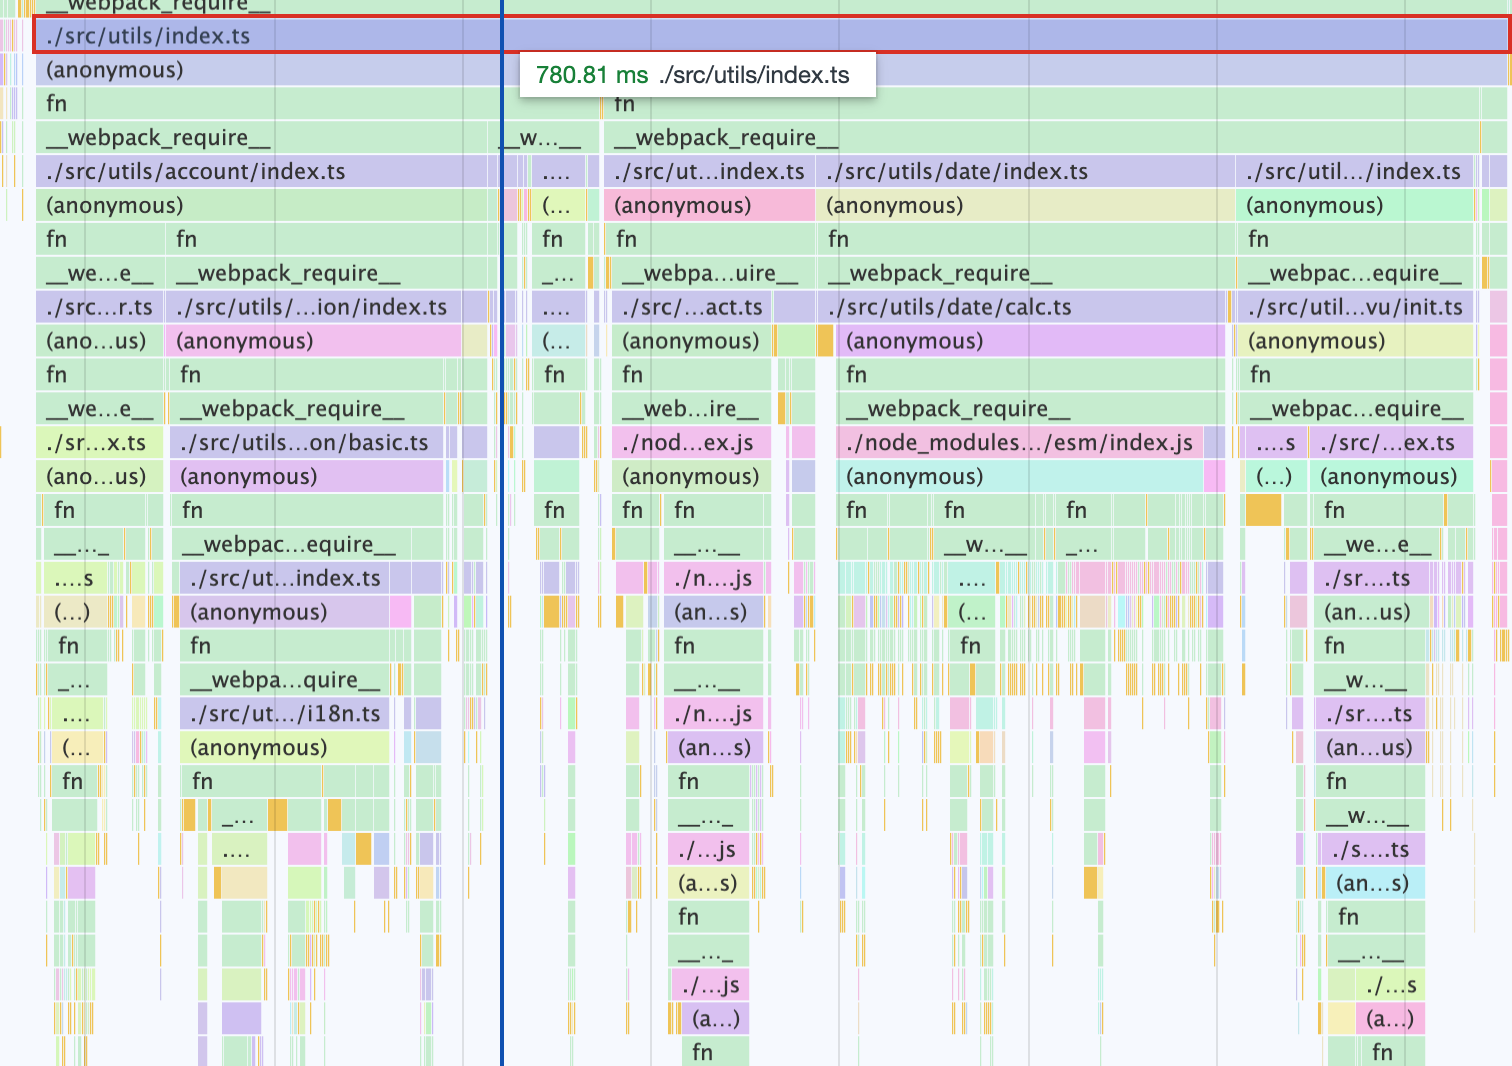
Task: Select the (anonymous) bar below ./src/utils/date/calc.ts
Action: pyautogui.click(x=1030, y=342)
